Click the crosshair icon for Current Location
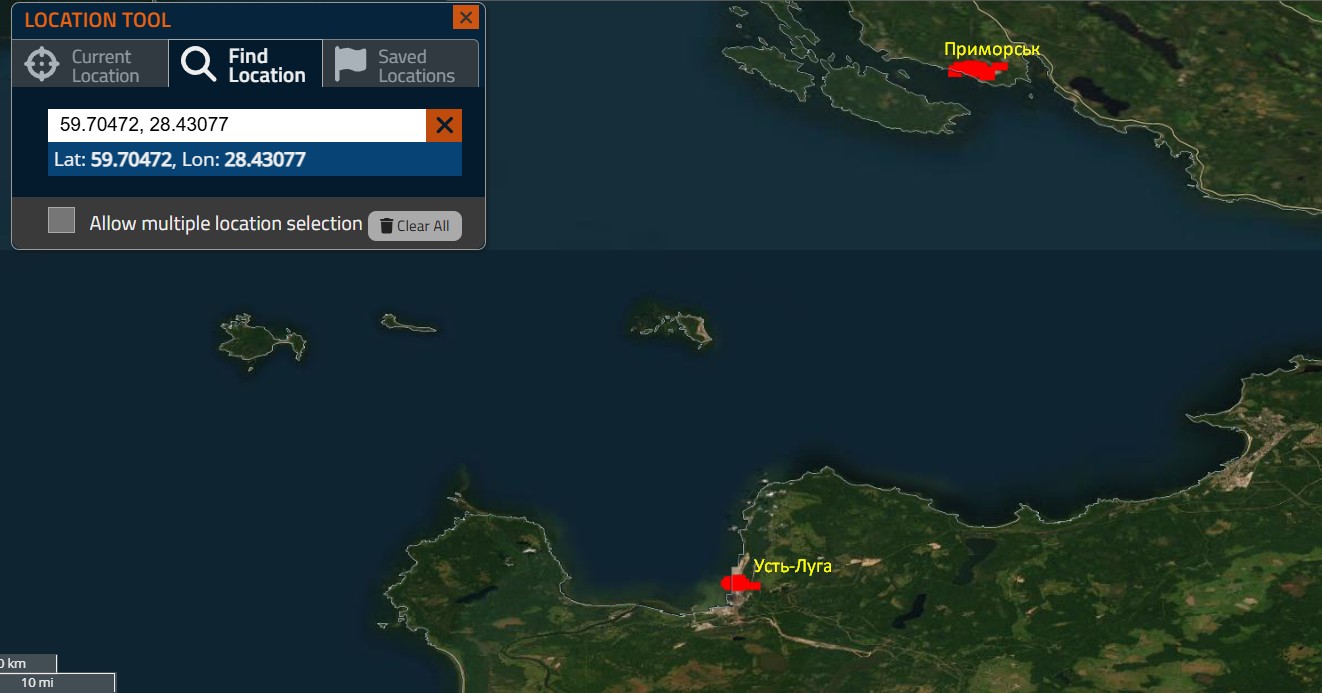The image size is (1322, 693). click(42, 65)
